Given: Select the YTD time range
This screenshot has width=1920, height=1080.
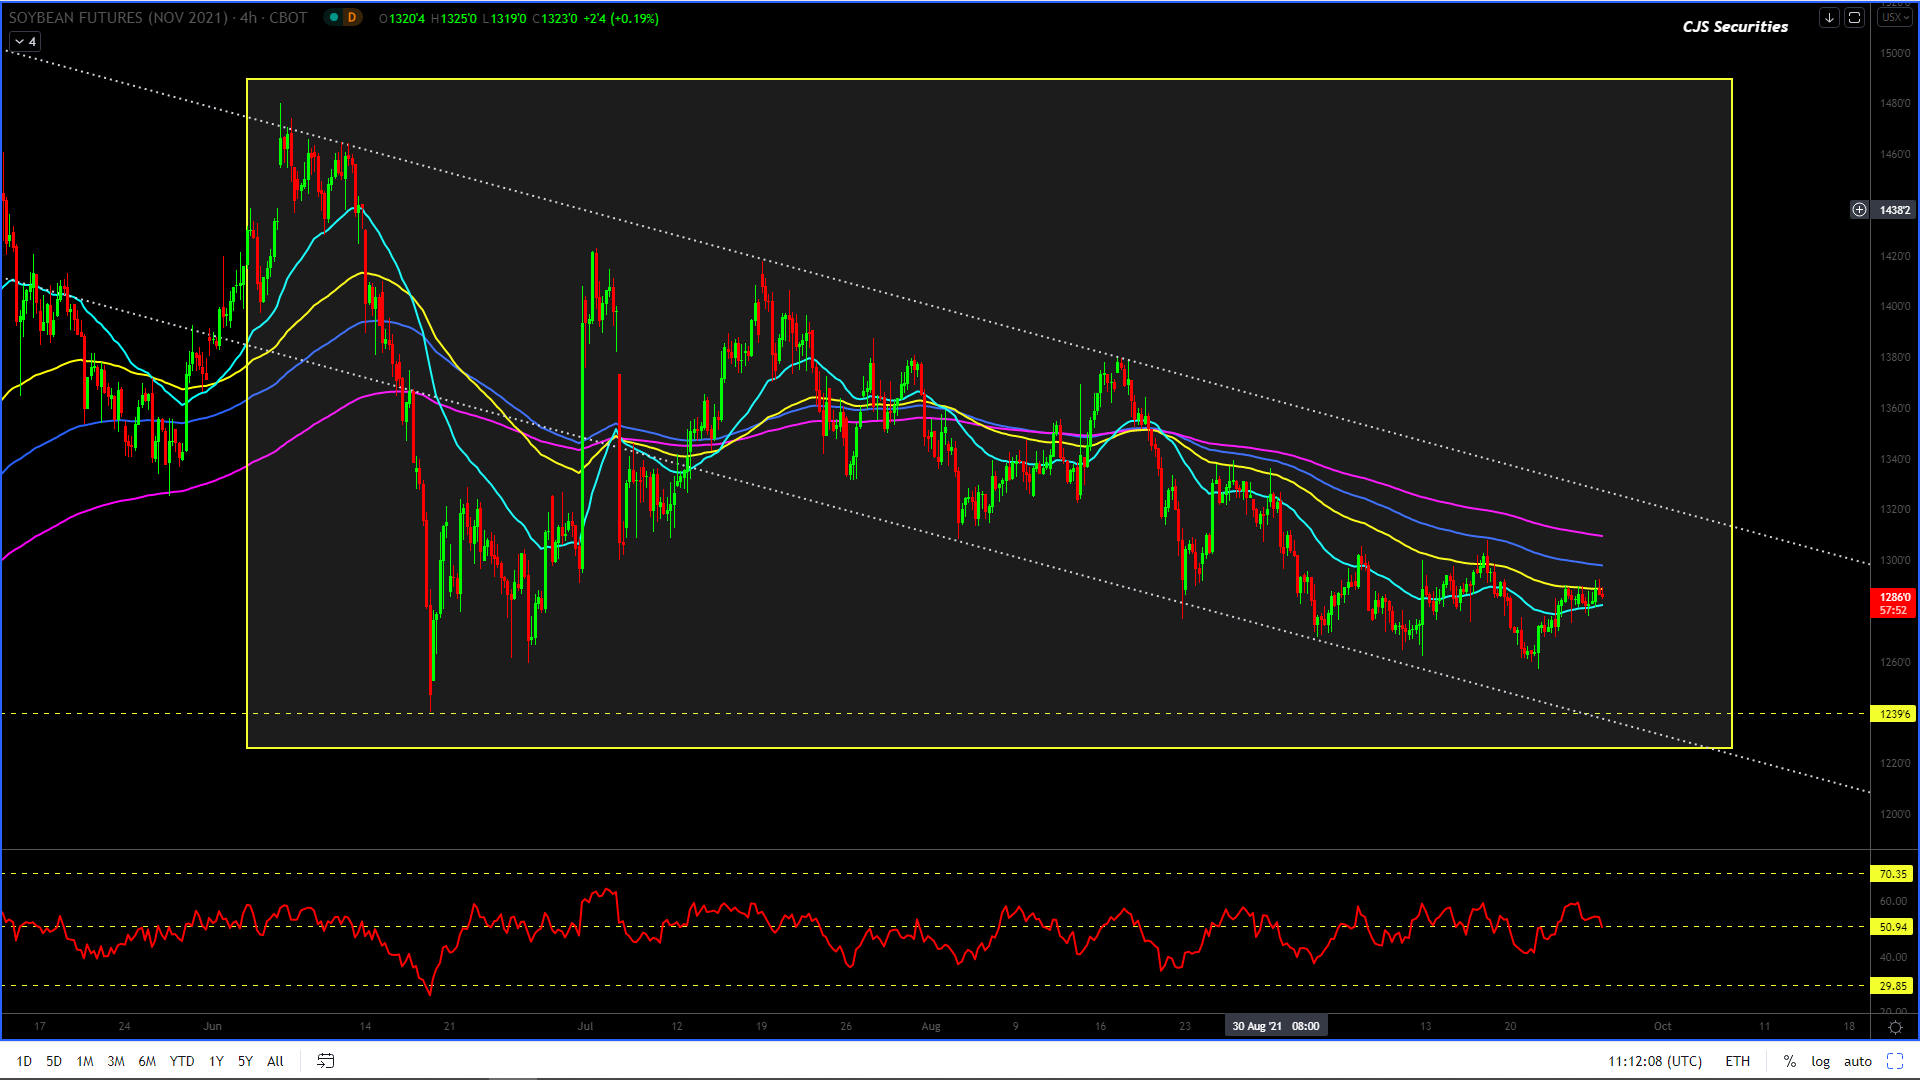Looking at the screenshot, I should (x=181, y=1061).
